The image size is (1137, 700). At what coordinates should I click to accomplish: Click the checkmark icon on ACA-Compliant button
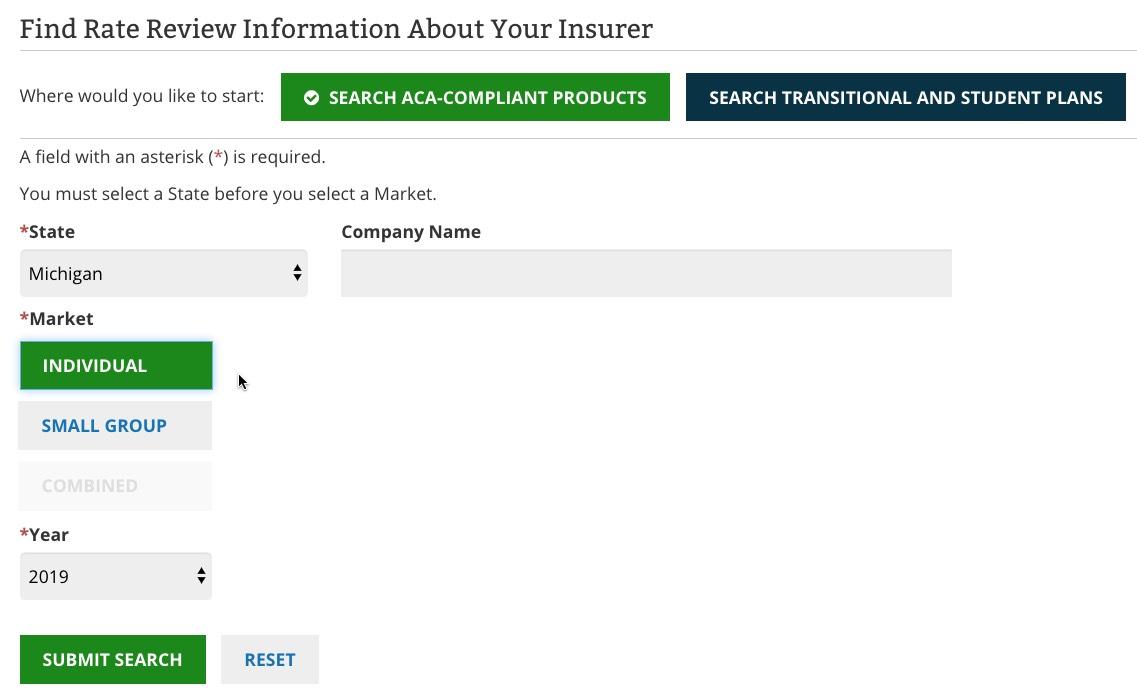pyautogui.click(x=312, y=98)
